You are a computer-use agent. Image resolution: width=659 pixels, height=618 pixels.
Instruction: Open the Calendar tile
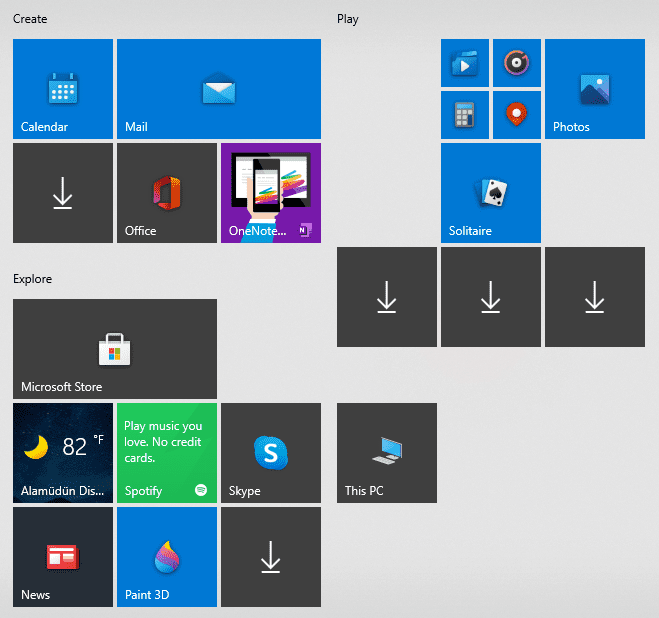click(63, 89)
